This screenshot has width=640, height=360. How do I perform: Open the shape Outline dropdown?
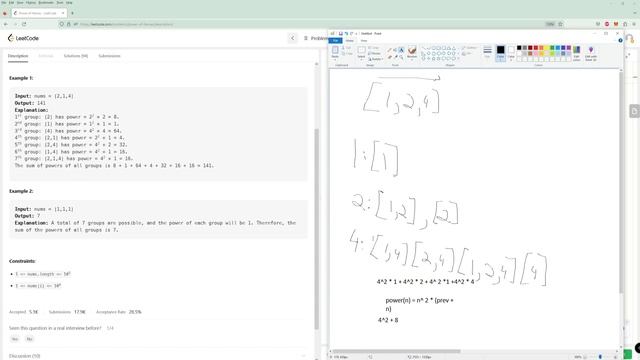(469, 48)
